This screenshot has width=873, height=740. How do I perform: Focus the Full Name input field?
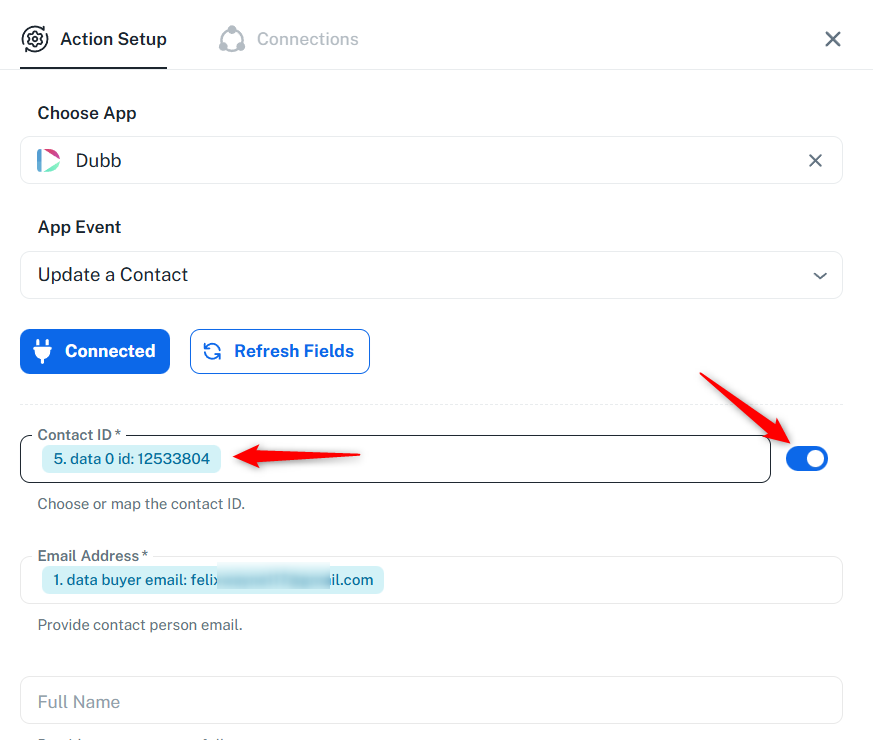coord(430,701)
